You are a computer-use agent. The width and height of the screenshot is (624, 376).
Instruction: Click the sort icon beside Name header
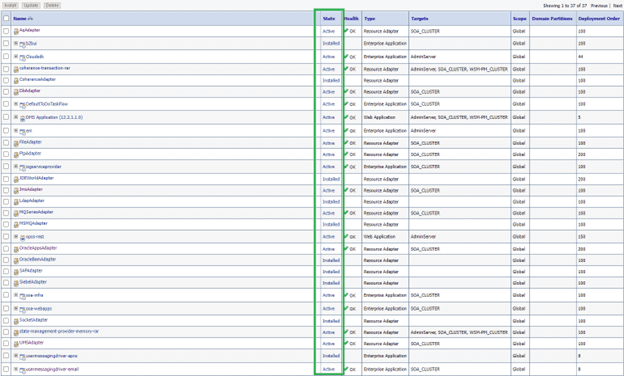[30, 19]
